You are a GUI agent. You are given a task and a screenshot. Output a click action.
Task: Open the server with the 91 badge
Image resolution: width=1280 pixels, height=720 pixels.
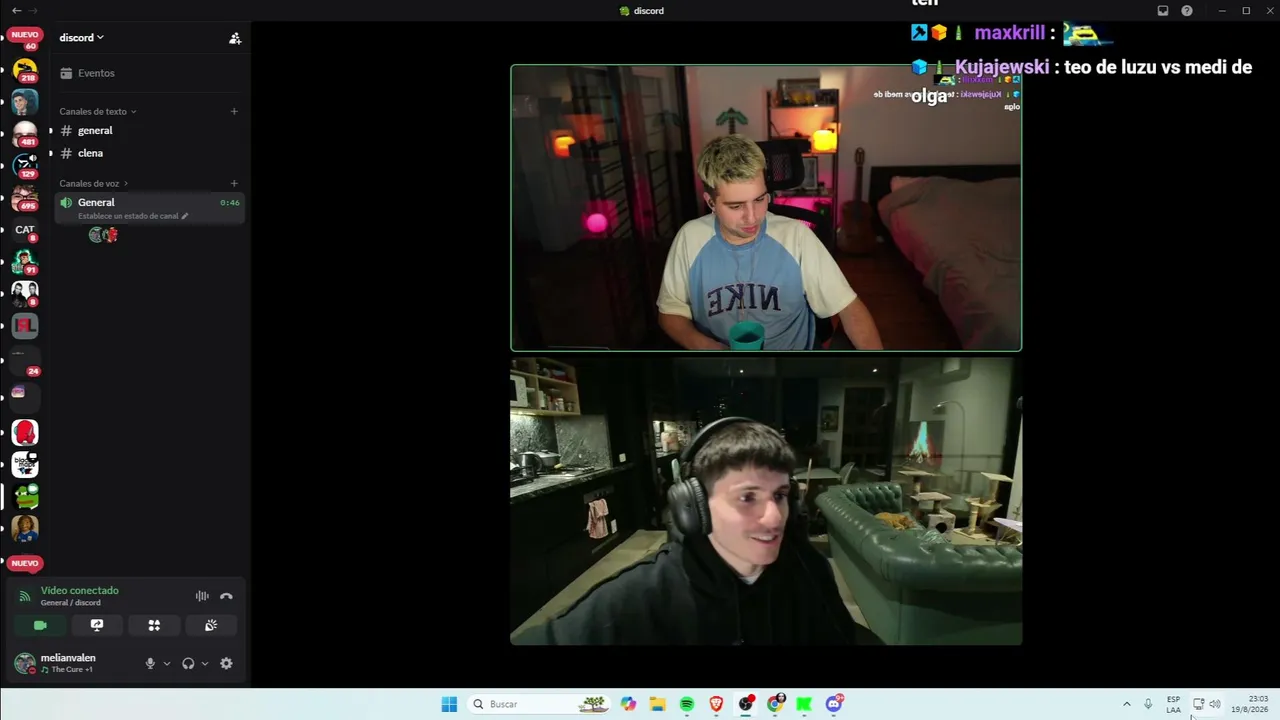point(25,262)
